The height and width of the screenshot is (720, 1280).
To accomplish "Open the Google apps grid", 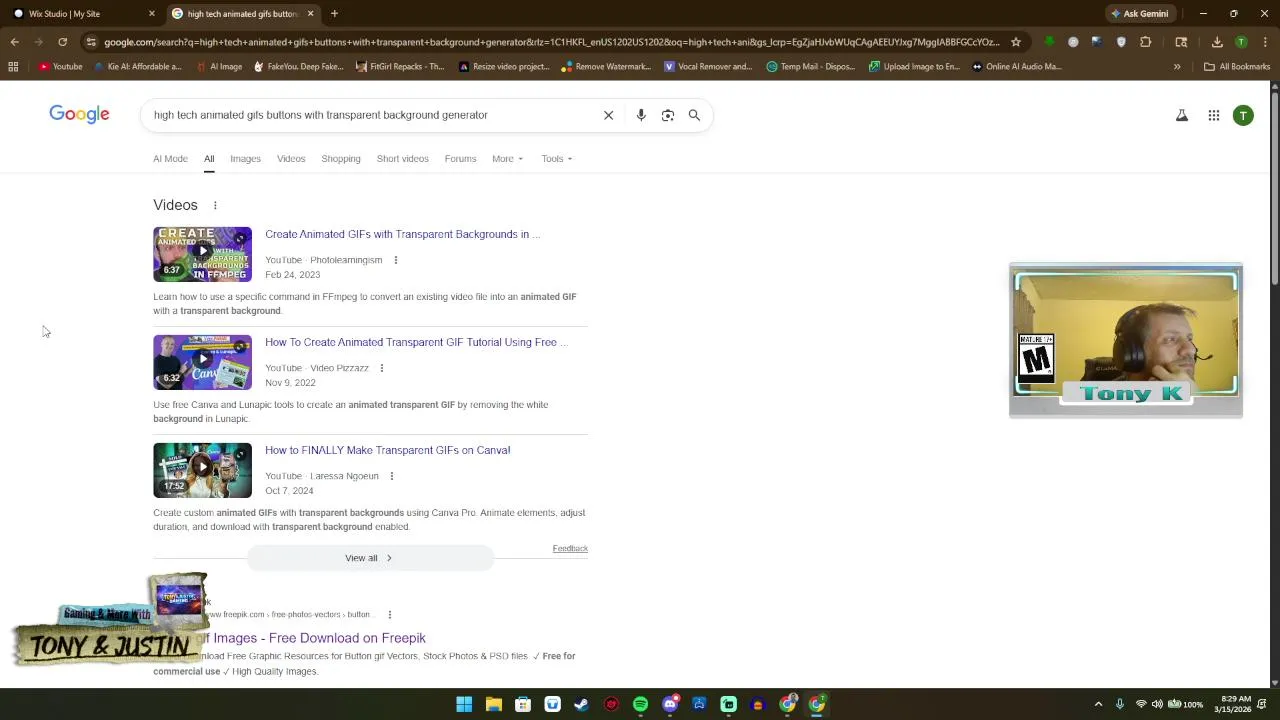I will click(1214, 115).
